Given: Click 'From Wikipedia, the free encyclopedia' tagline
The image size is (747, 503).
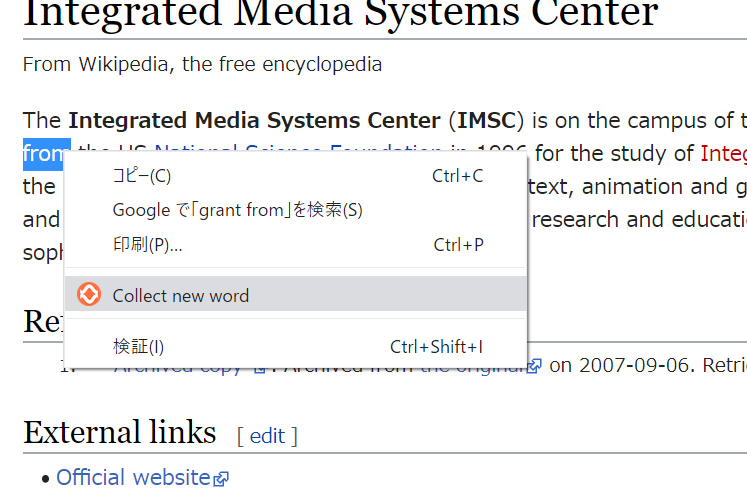Looking at the screenshot, I should coord(202,64).
